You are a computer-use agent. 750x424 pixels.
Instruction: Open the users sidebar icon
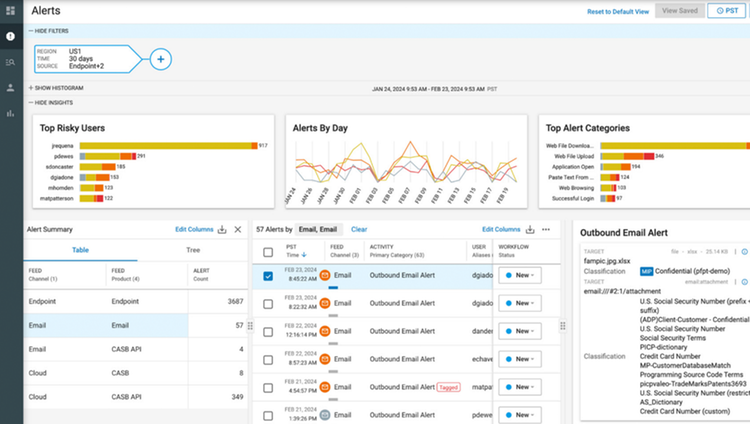click(11, 88)
